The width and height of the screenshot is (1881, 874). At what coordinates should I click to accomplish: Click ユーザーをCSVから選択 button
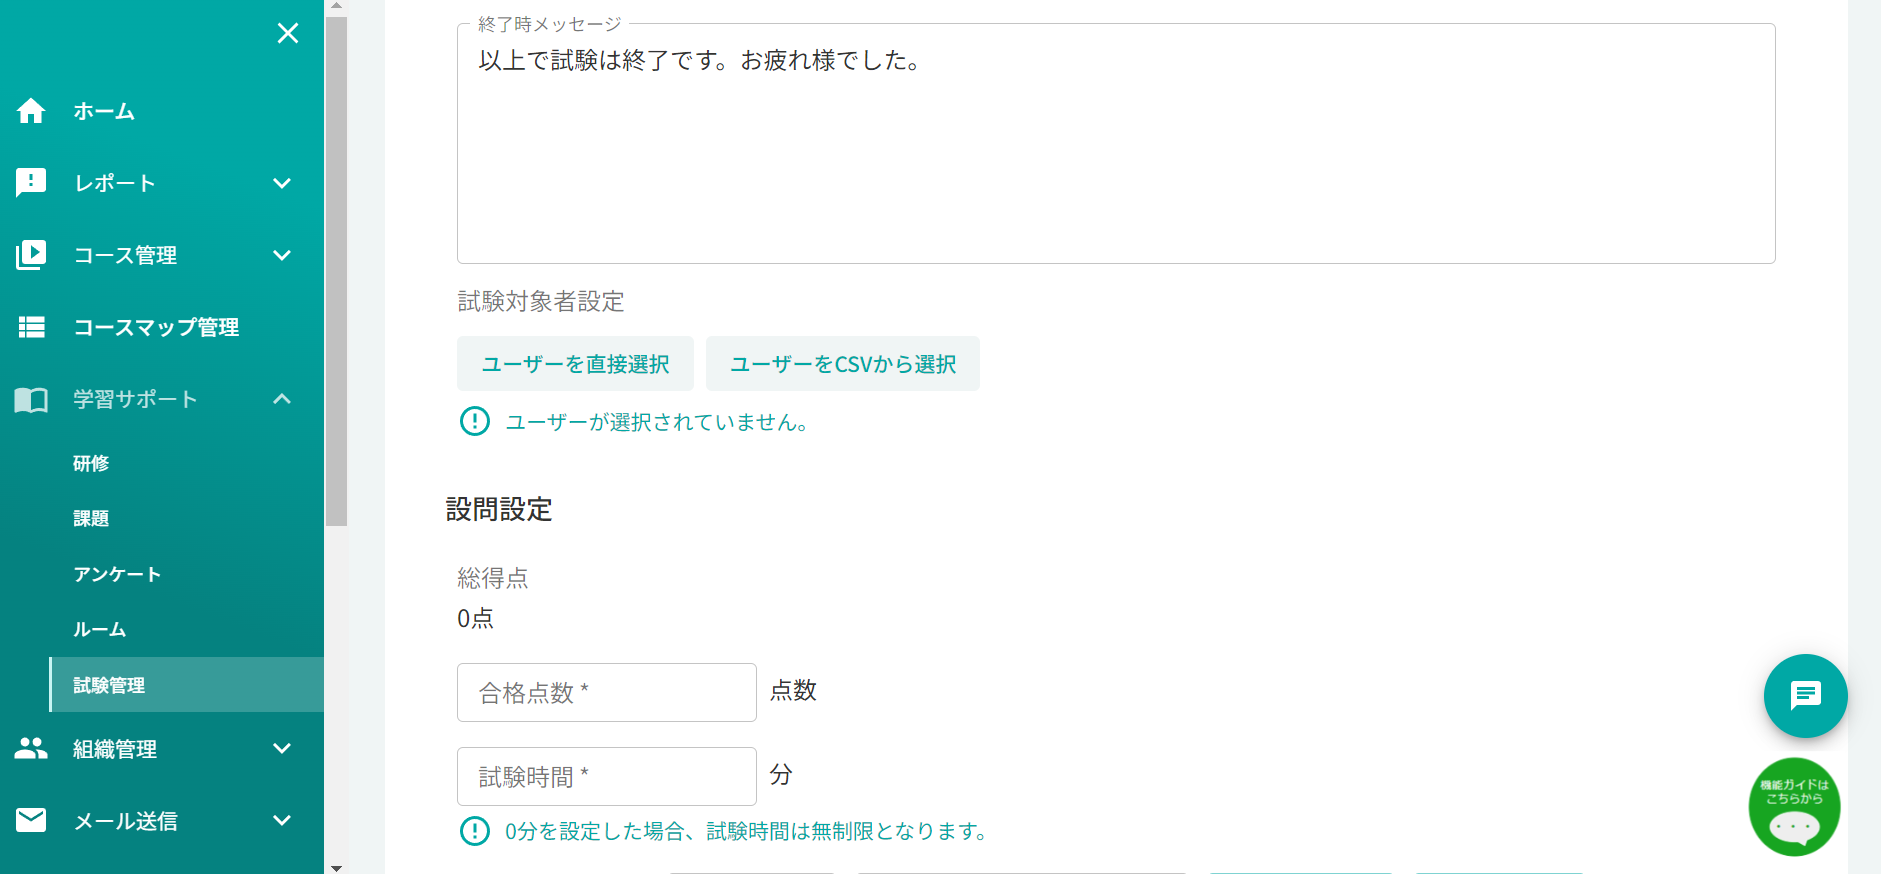(x=843, y=364)
